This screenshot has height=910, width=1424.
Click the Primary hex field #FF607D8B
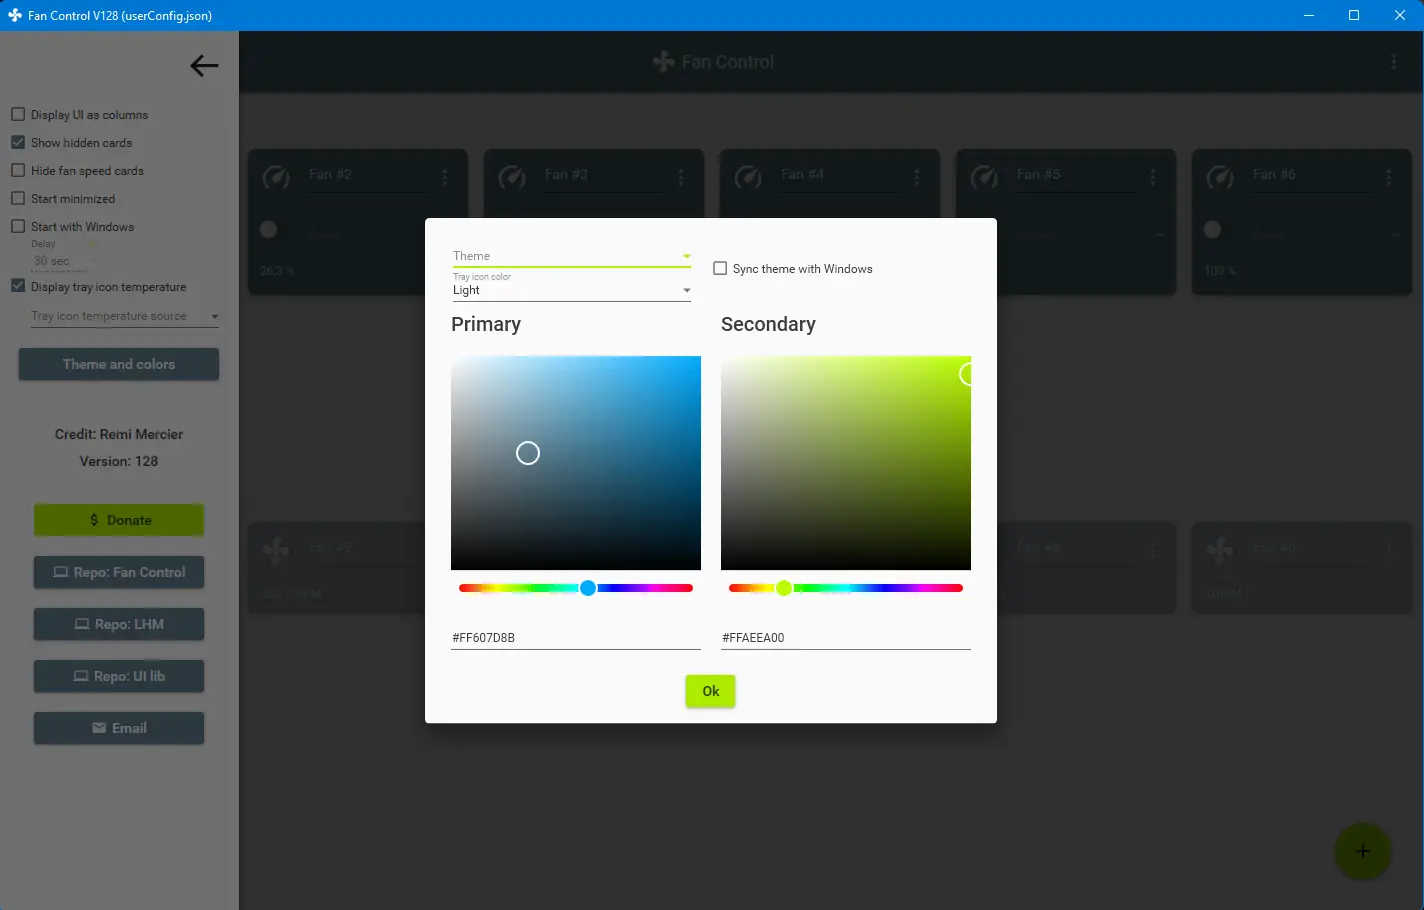(x=576, y=638)
